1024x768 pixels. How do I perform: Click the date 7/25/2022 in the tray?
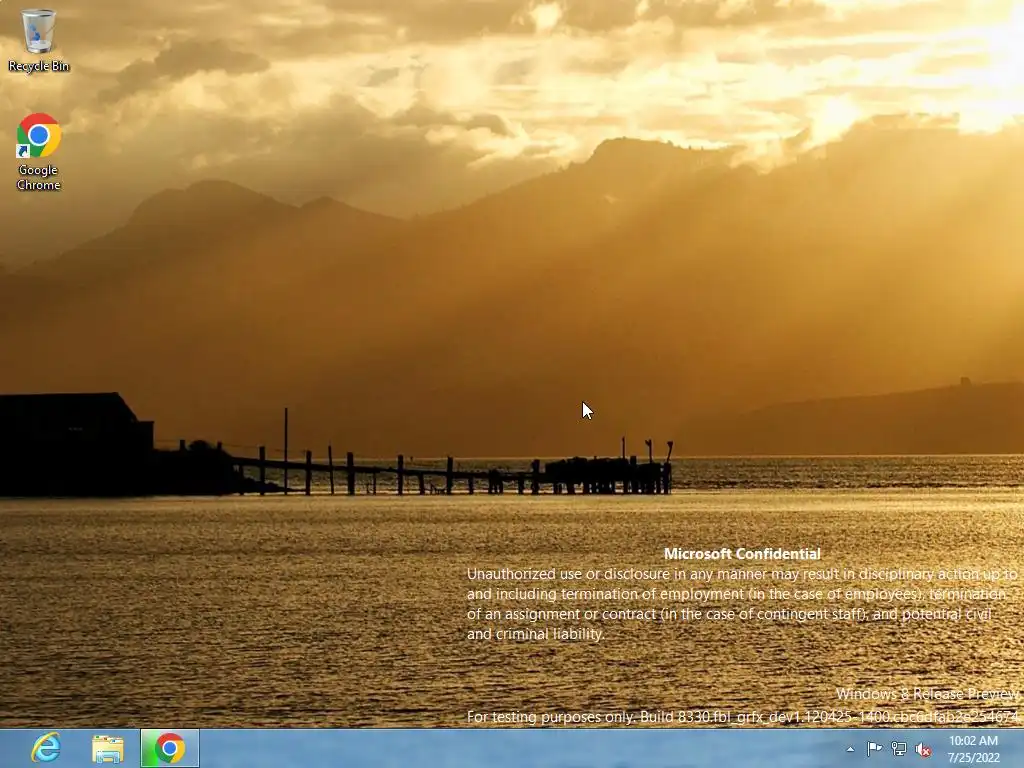974,758
